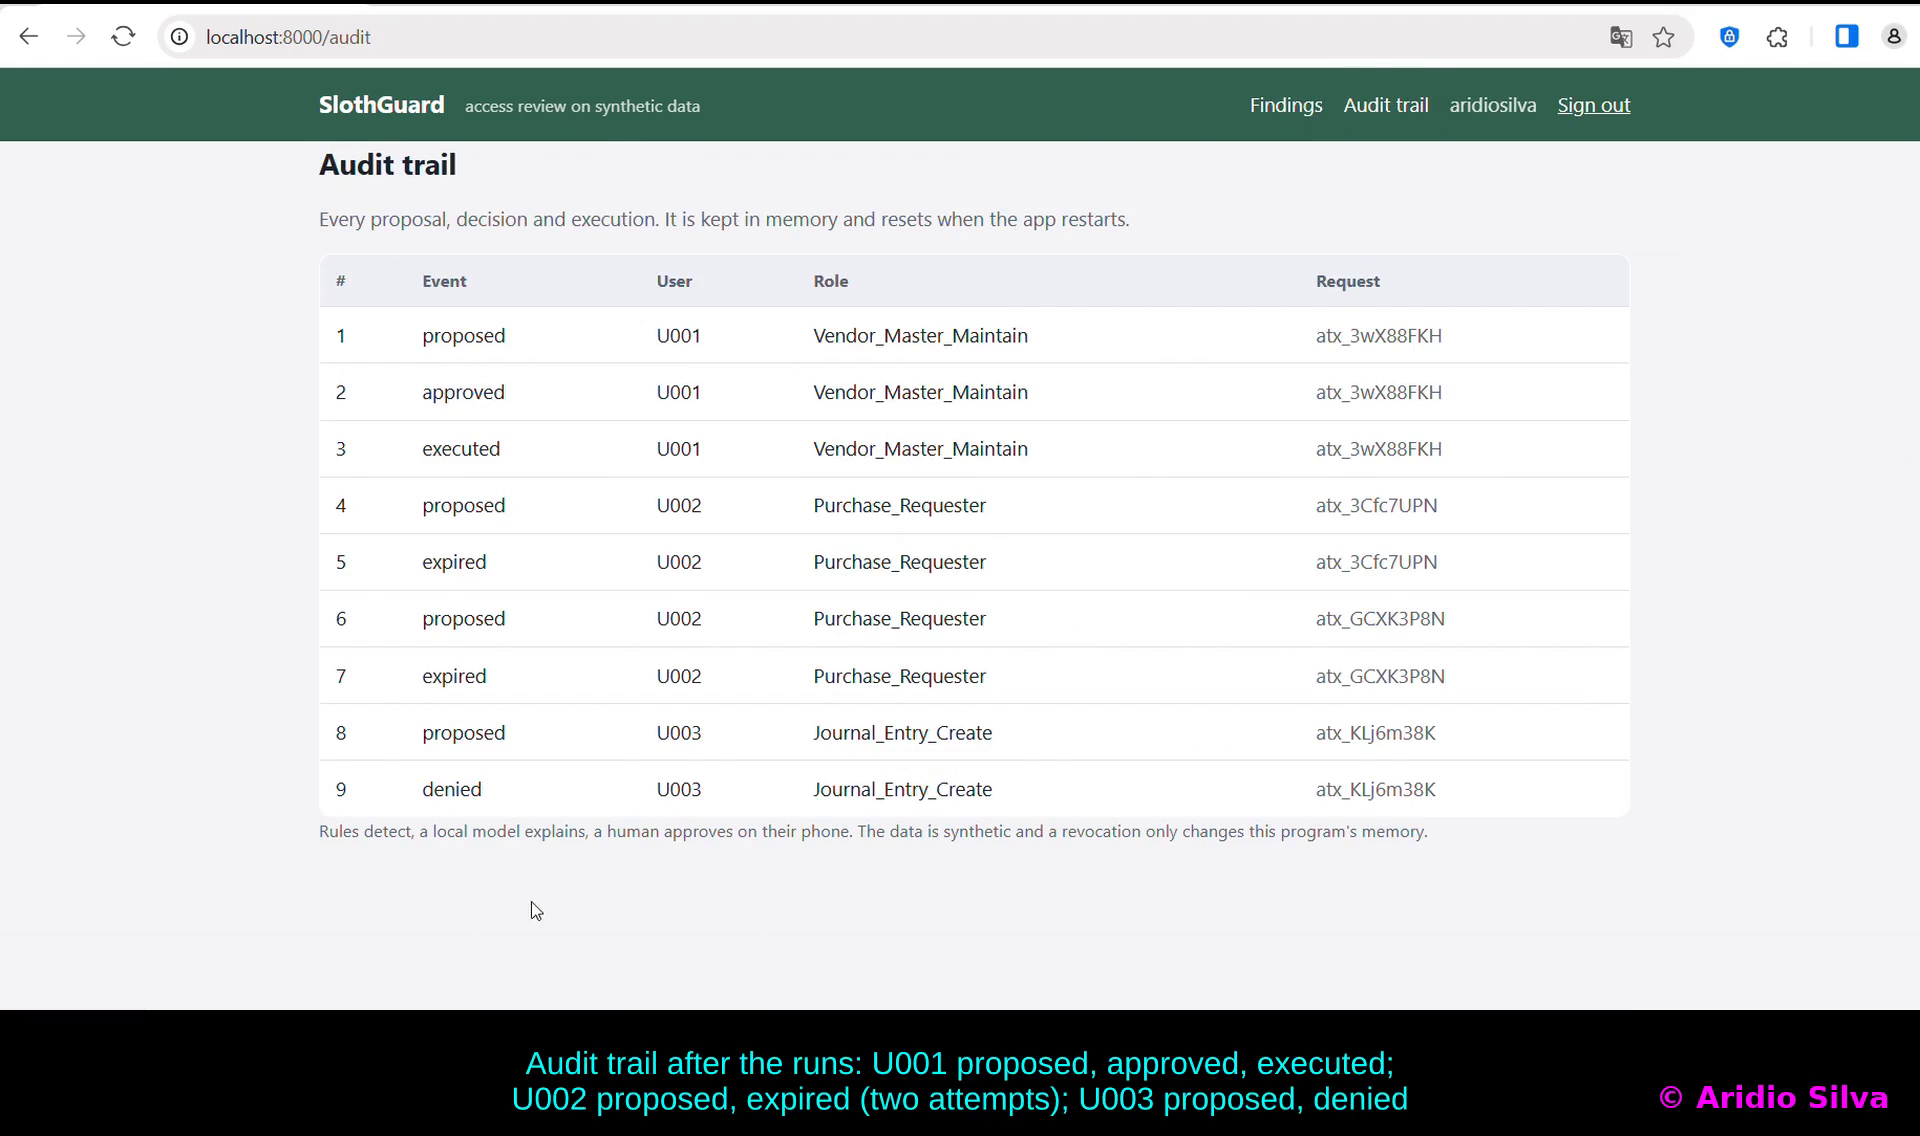Click request atx_3wX88FKH in row 3
This screenshot has height=1136, width=1920.
click(1378, 449)
